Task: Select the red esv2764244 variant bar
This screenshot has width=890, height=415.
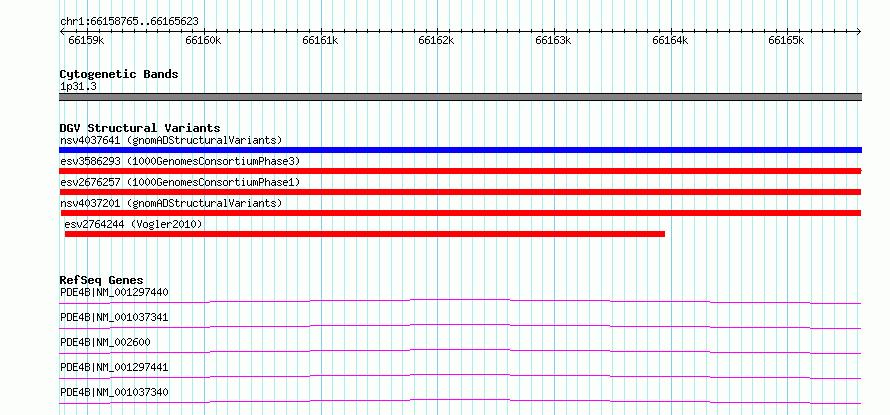Action: point(365,234)
